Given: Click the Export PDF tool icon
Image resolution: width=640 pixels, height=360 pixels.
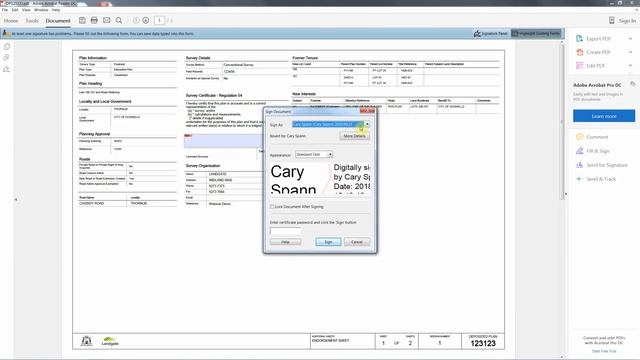Looking at the screenshot, I should coord(580,39).
